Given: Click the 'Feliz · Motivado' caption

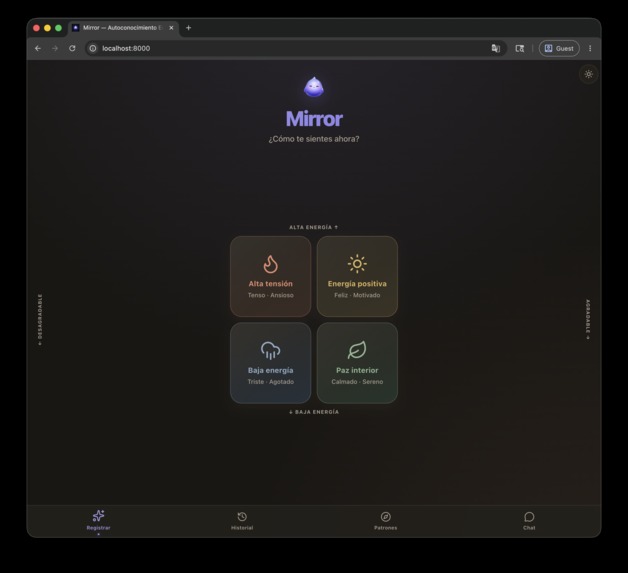Looking at the screenshot, I should pos(357,295).
